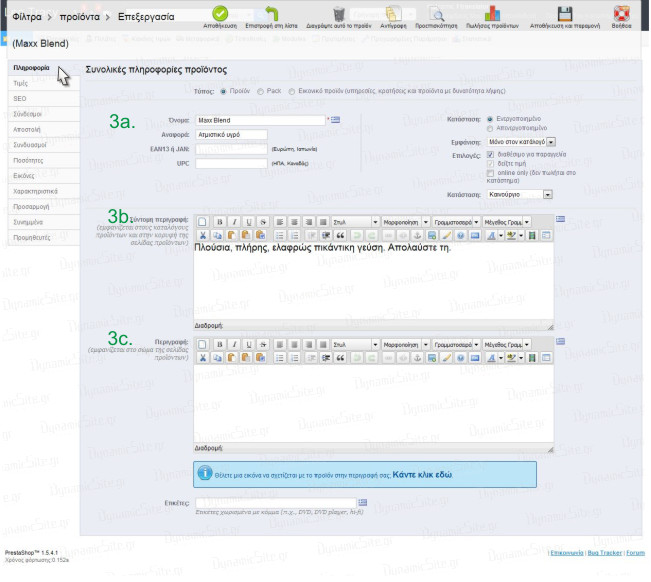Click the Κάντε κλικ εδώ link
This screenshot has height=582, width=651.
coord(422,474)
